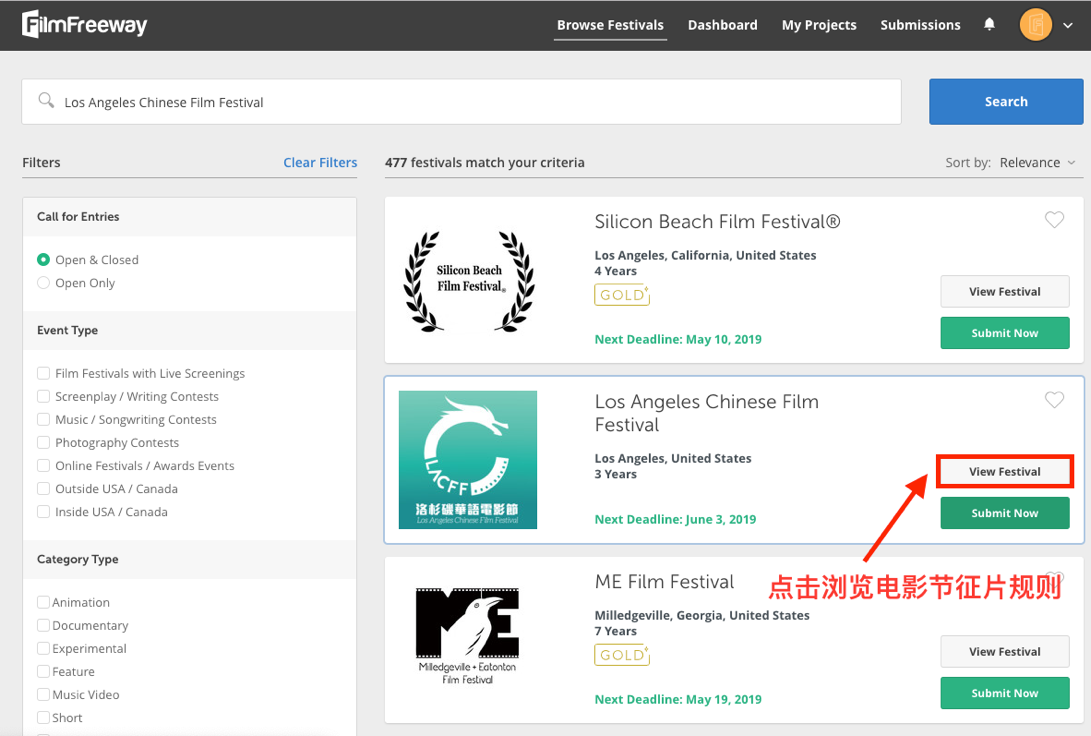Click Los Angeles, California, United States location
This screenshot has height=736, width=1091.
tap(706, 255)
